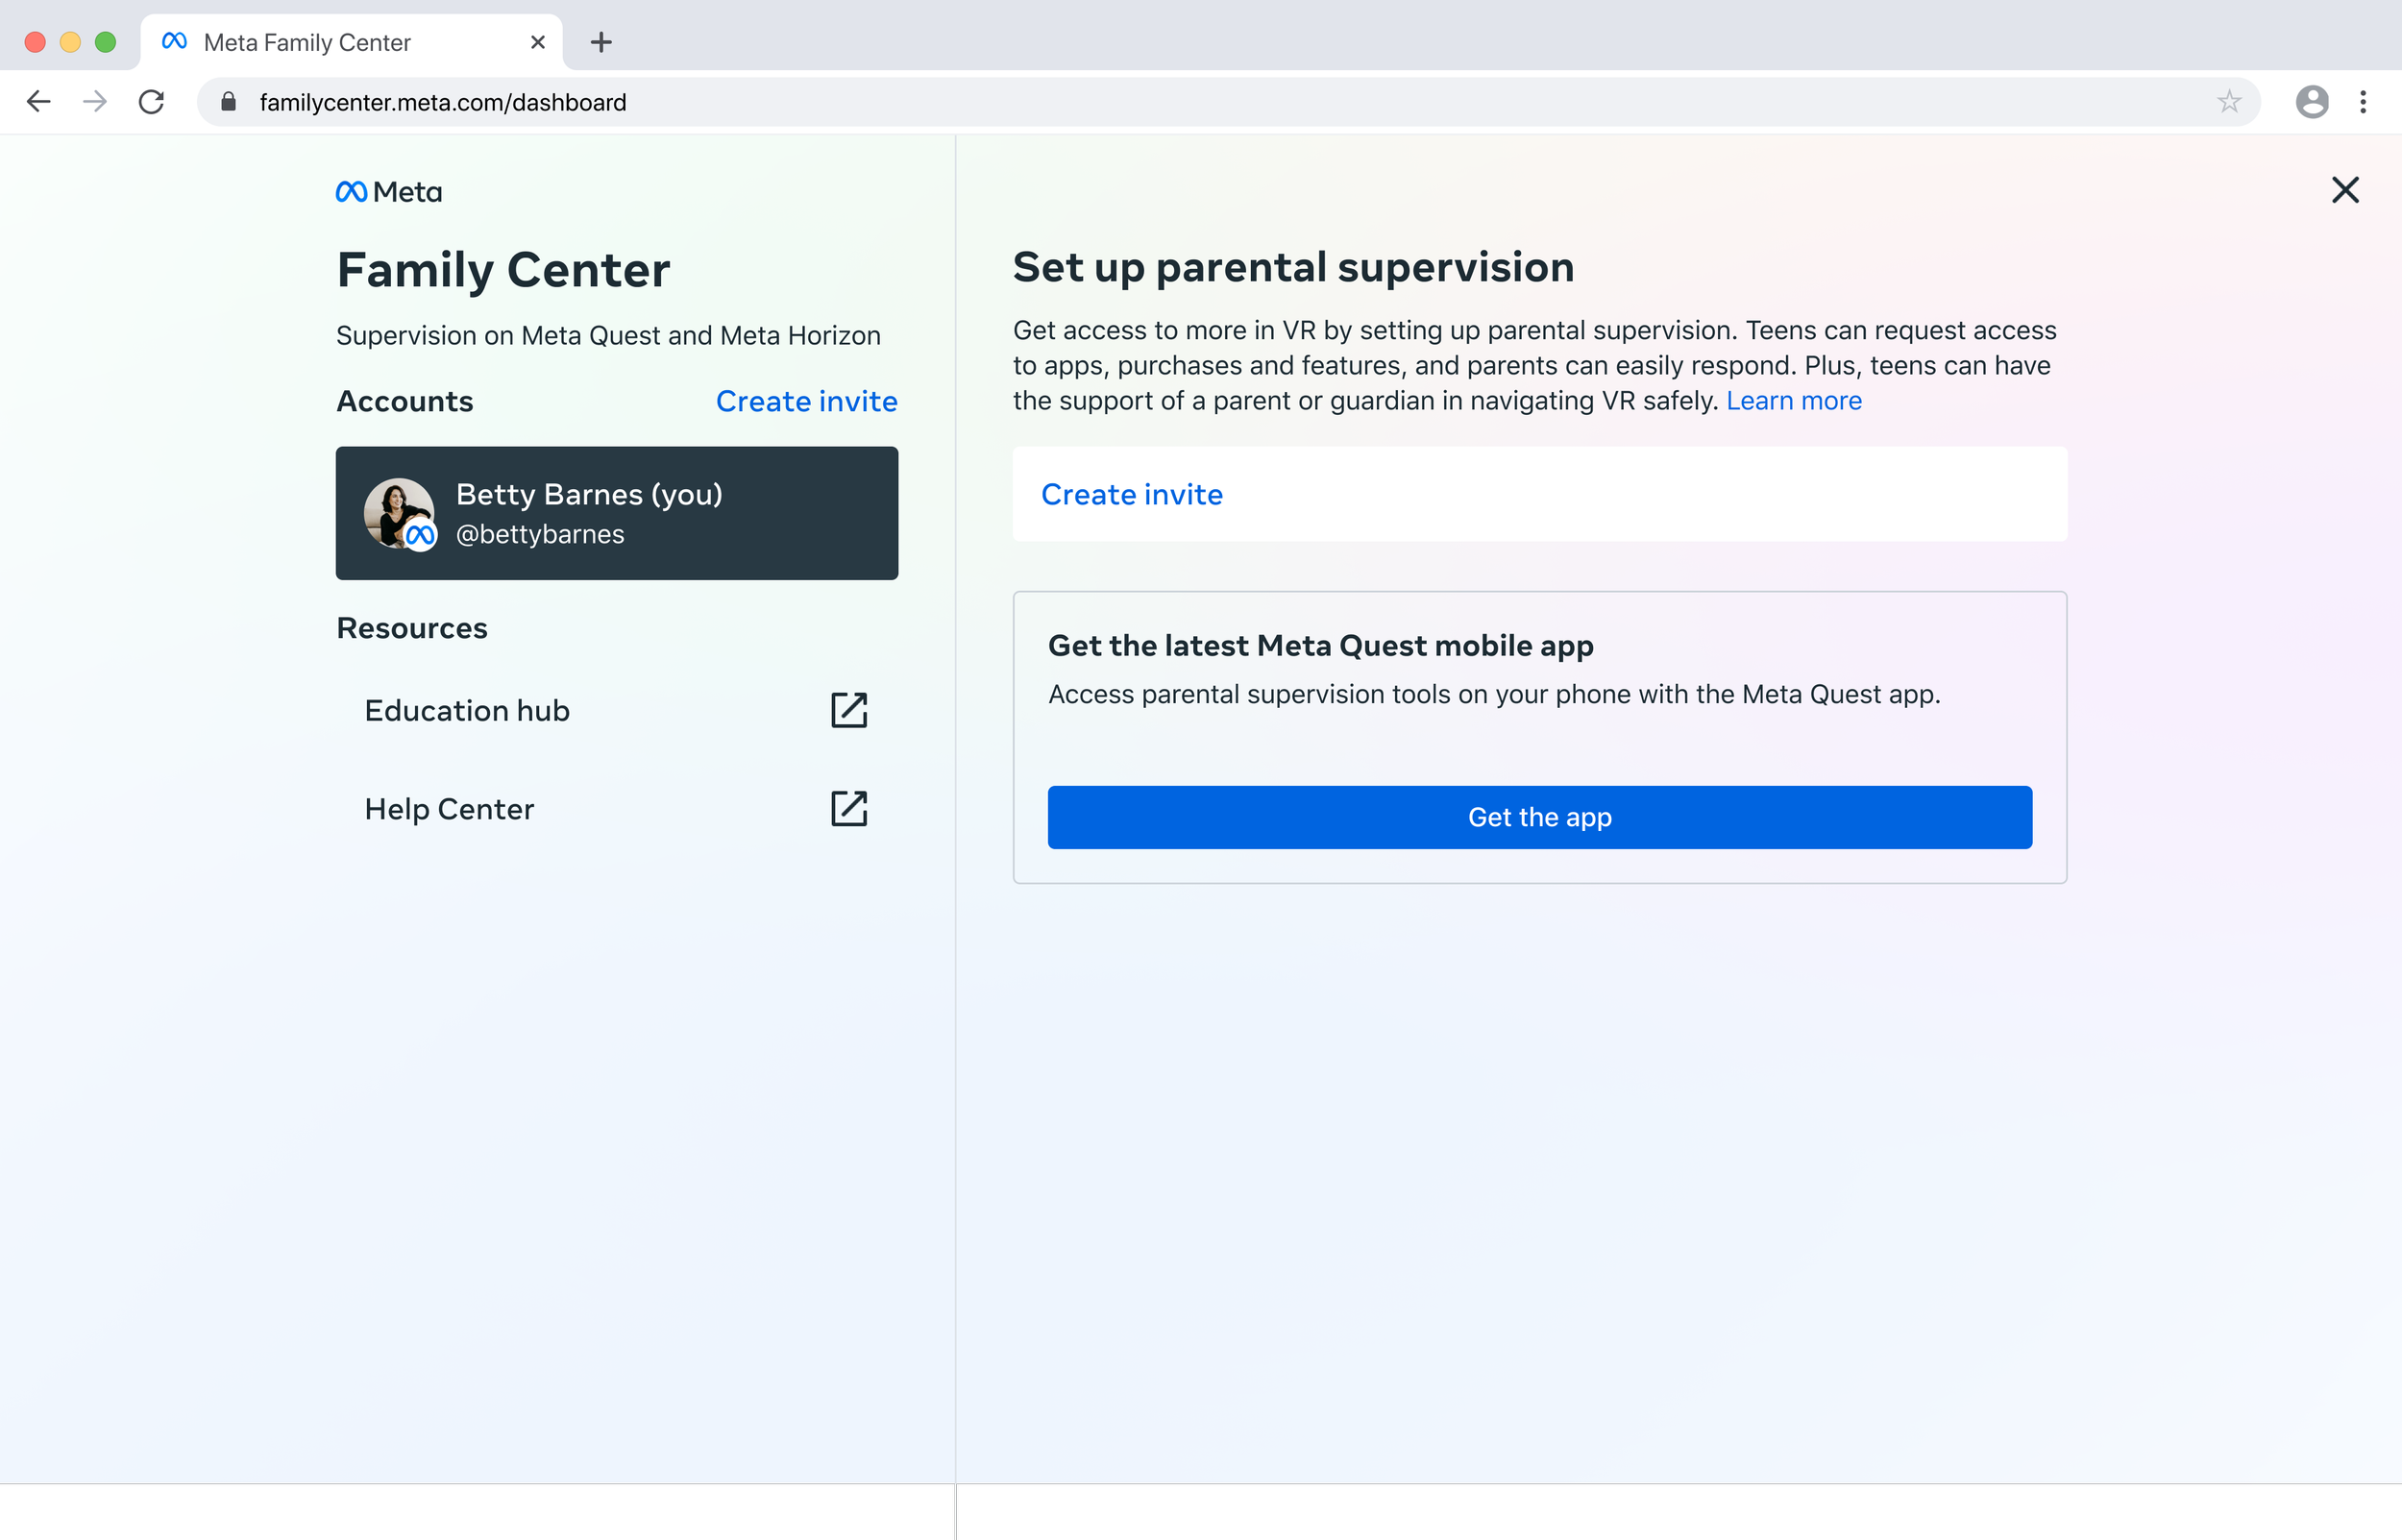Open the Education hub external link icon
Image resolution: width=2402 pixels, height=1540 pixels.
848,710
